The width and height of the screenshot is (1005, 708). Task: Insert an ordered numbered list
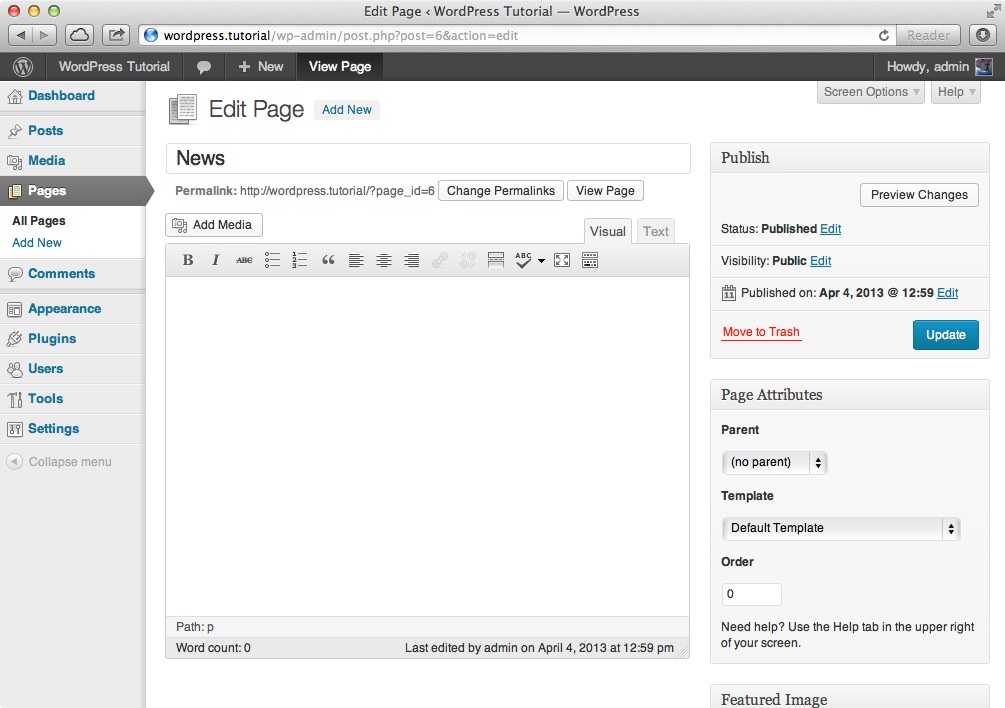pos(299,259)
